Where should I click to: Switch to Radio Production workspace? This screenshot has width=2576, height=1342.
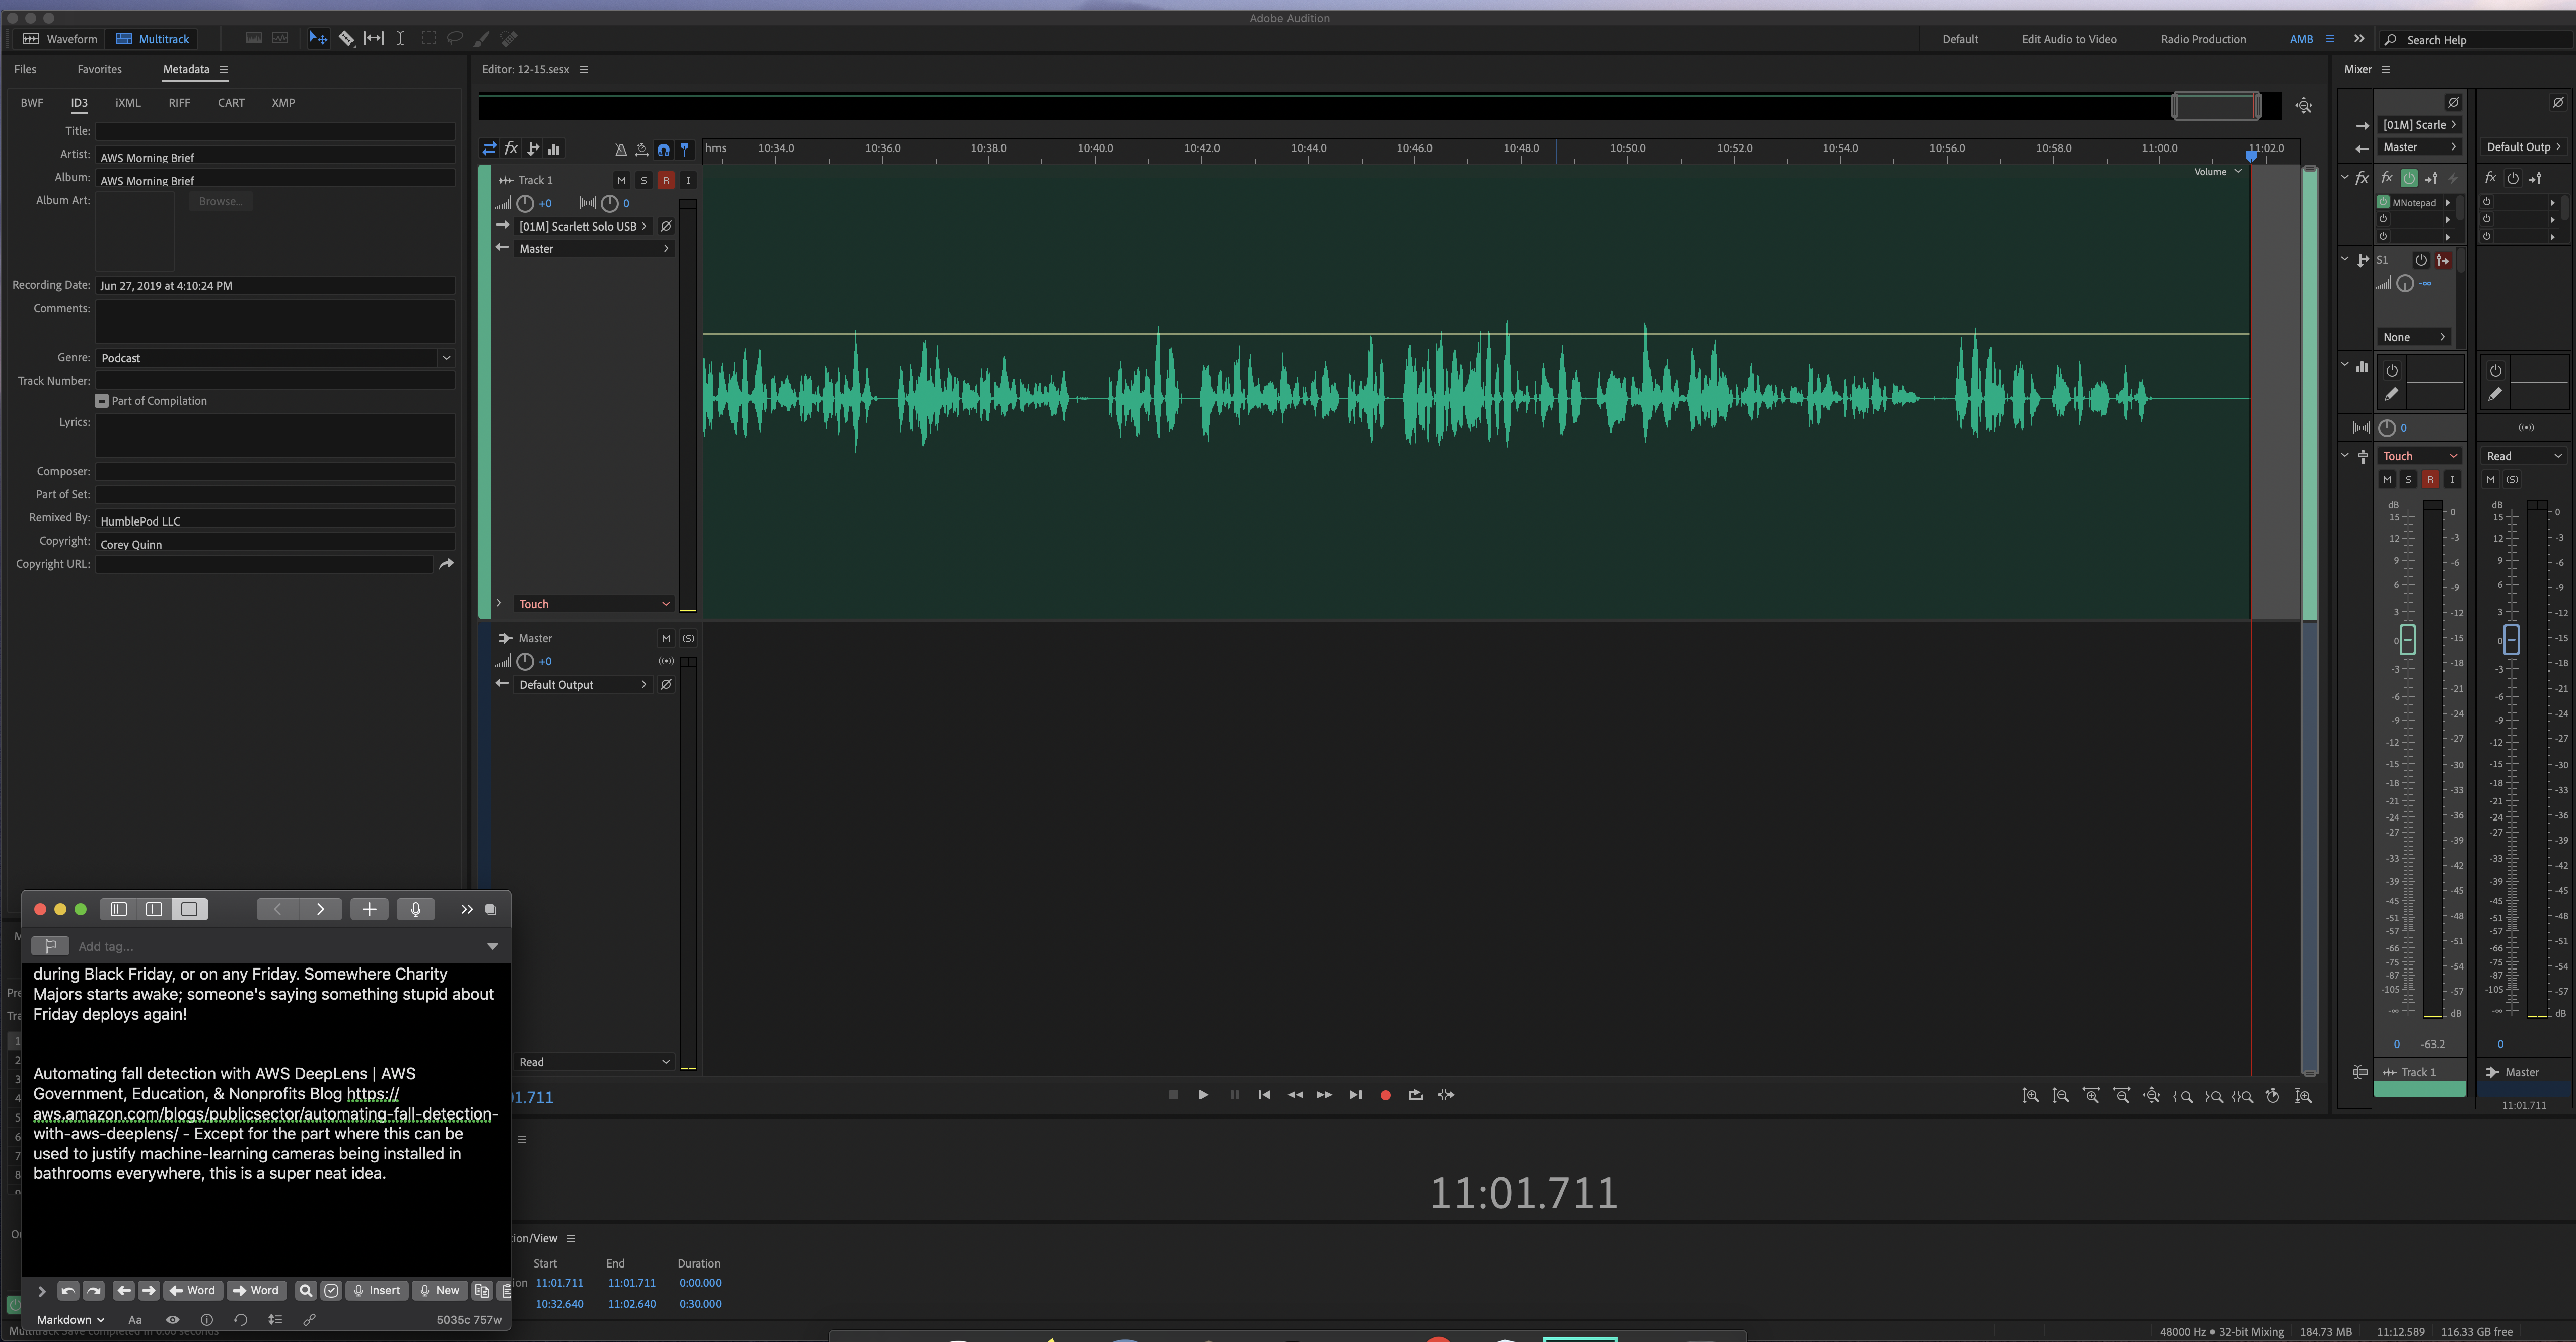(2203, 40)
